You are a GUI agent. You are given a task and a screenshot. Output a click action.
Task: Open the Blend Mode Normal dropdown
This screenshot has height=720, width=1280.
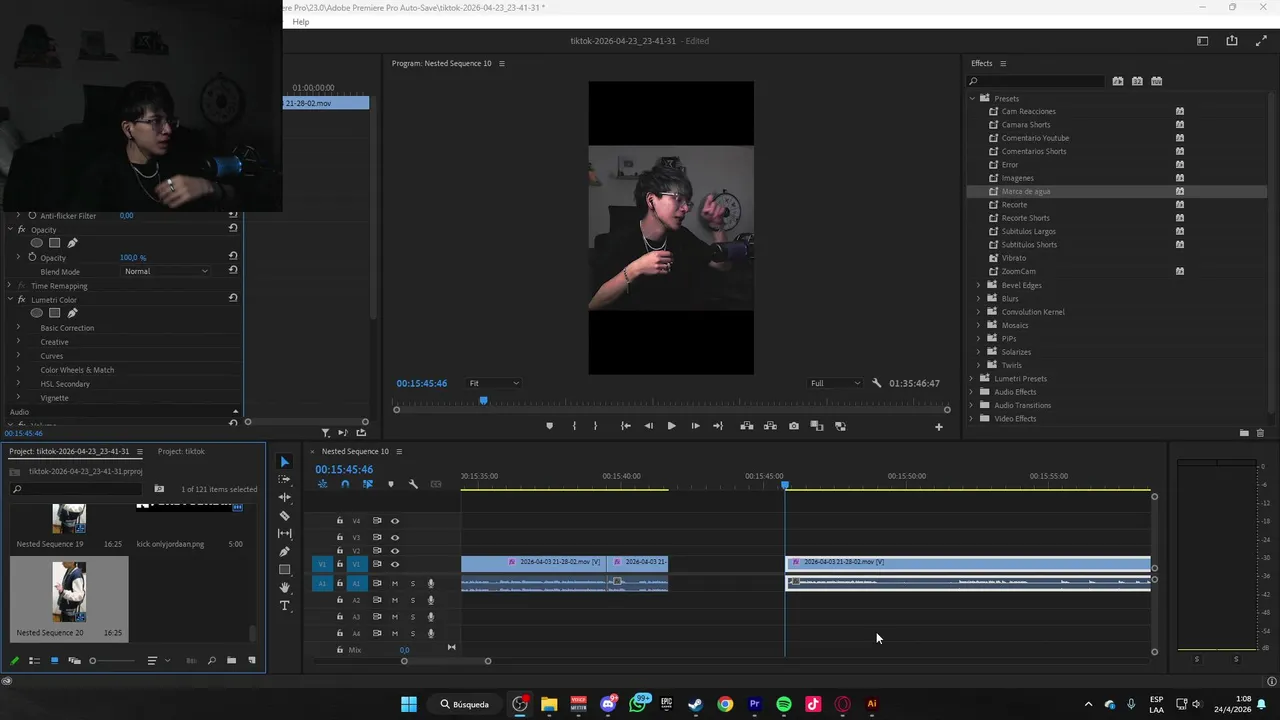tap(166, 272)
